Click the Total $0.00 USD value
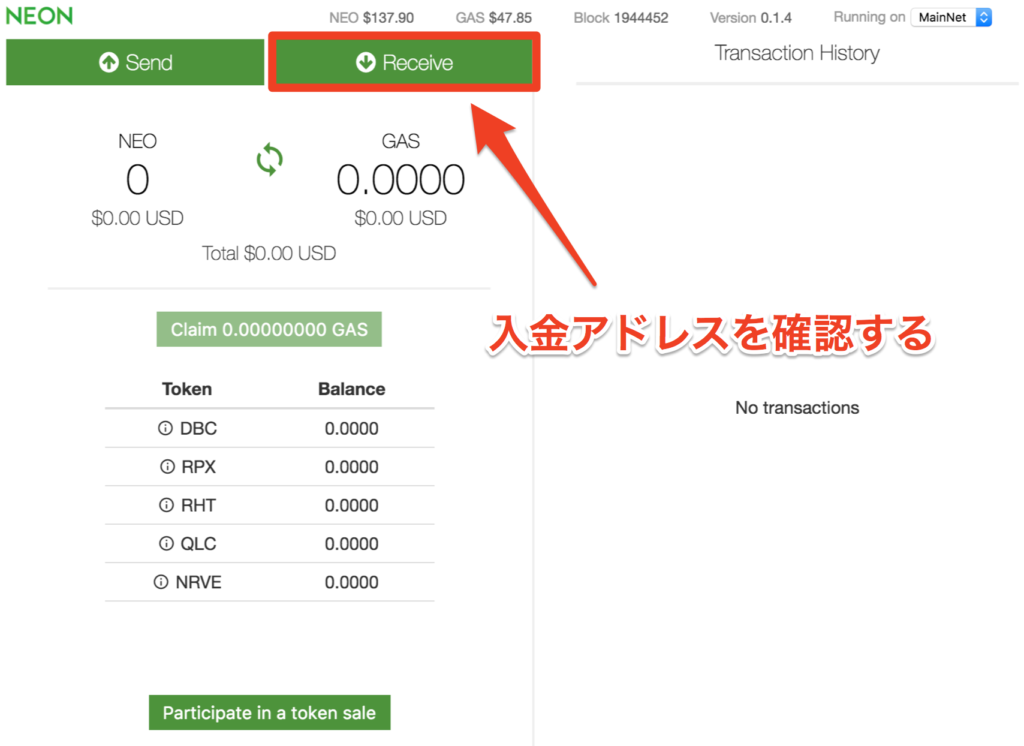 coord(269,253)
